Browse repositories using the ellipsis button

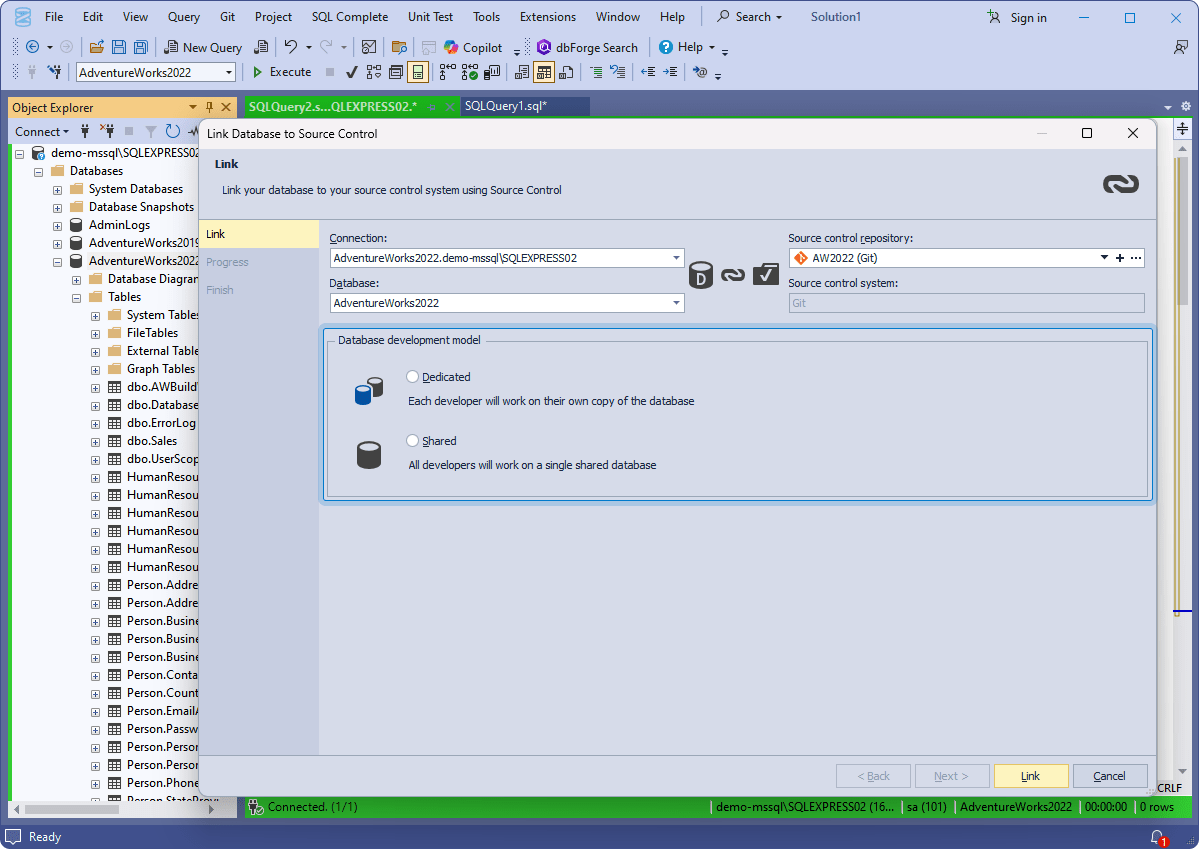(1136, 257)
